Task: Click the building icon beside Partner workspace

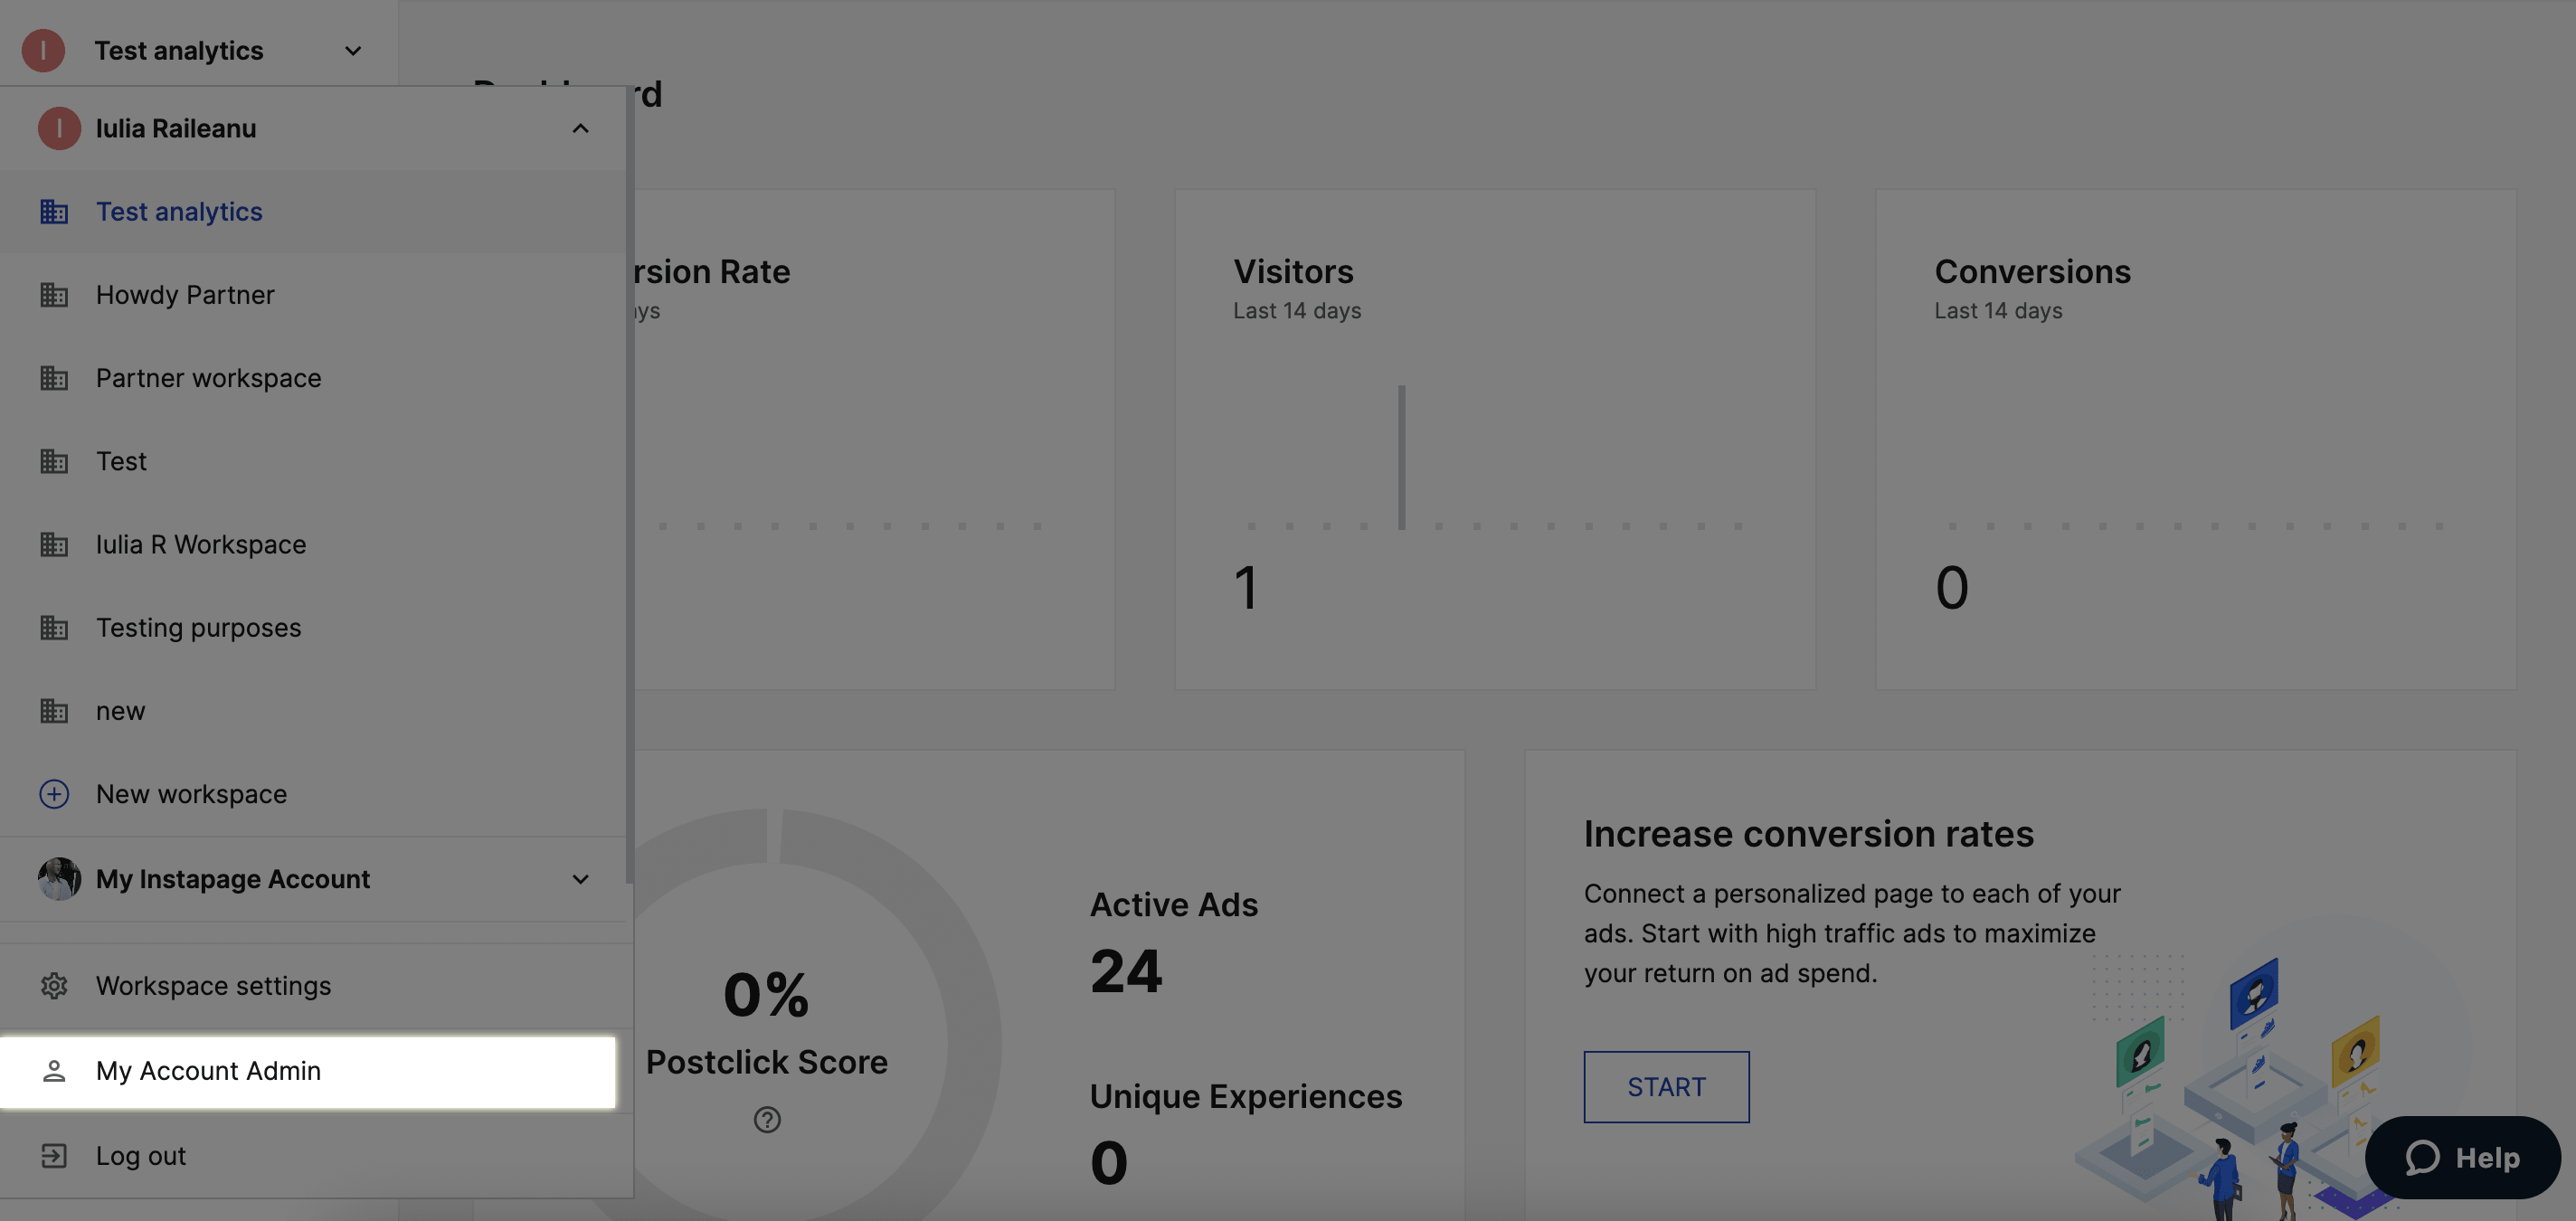Action: [x=54, y=377]
